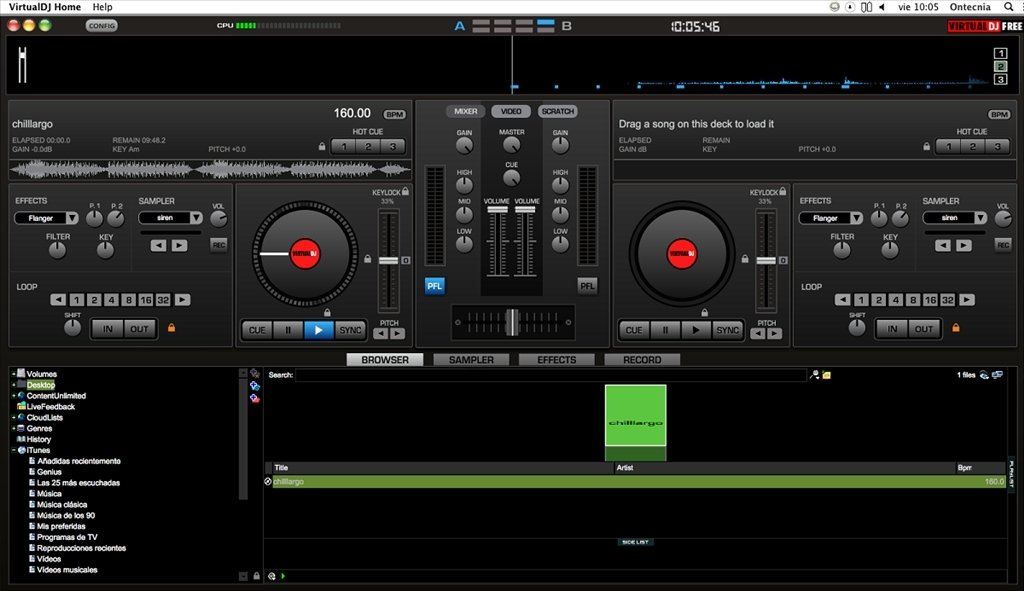
Task: Select waveform view number 3
Action: click(1000, 79)
